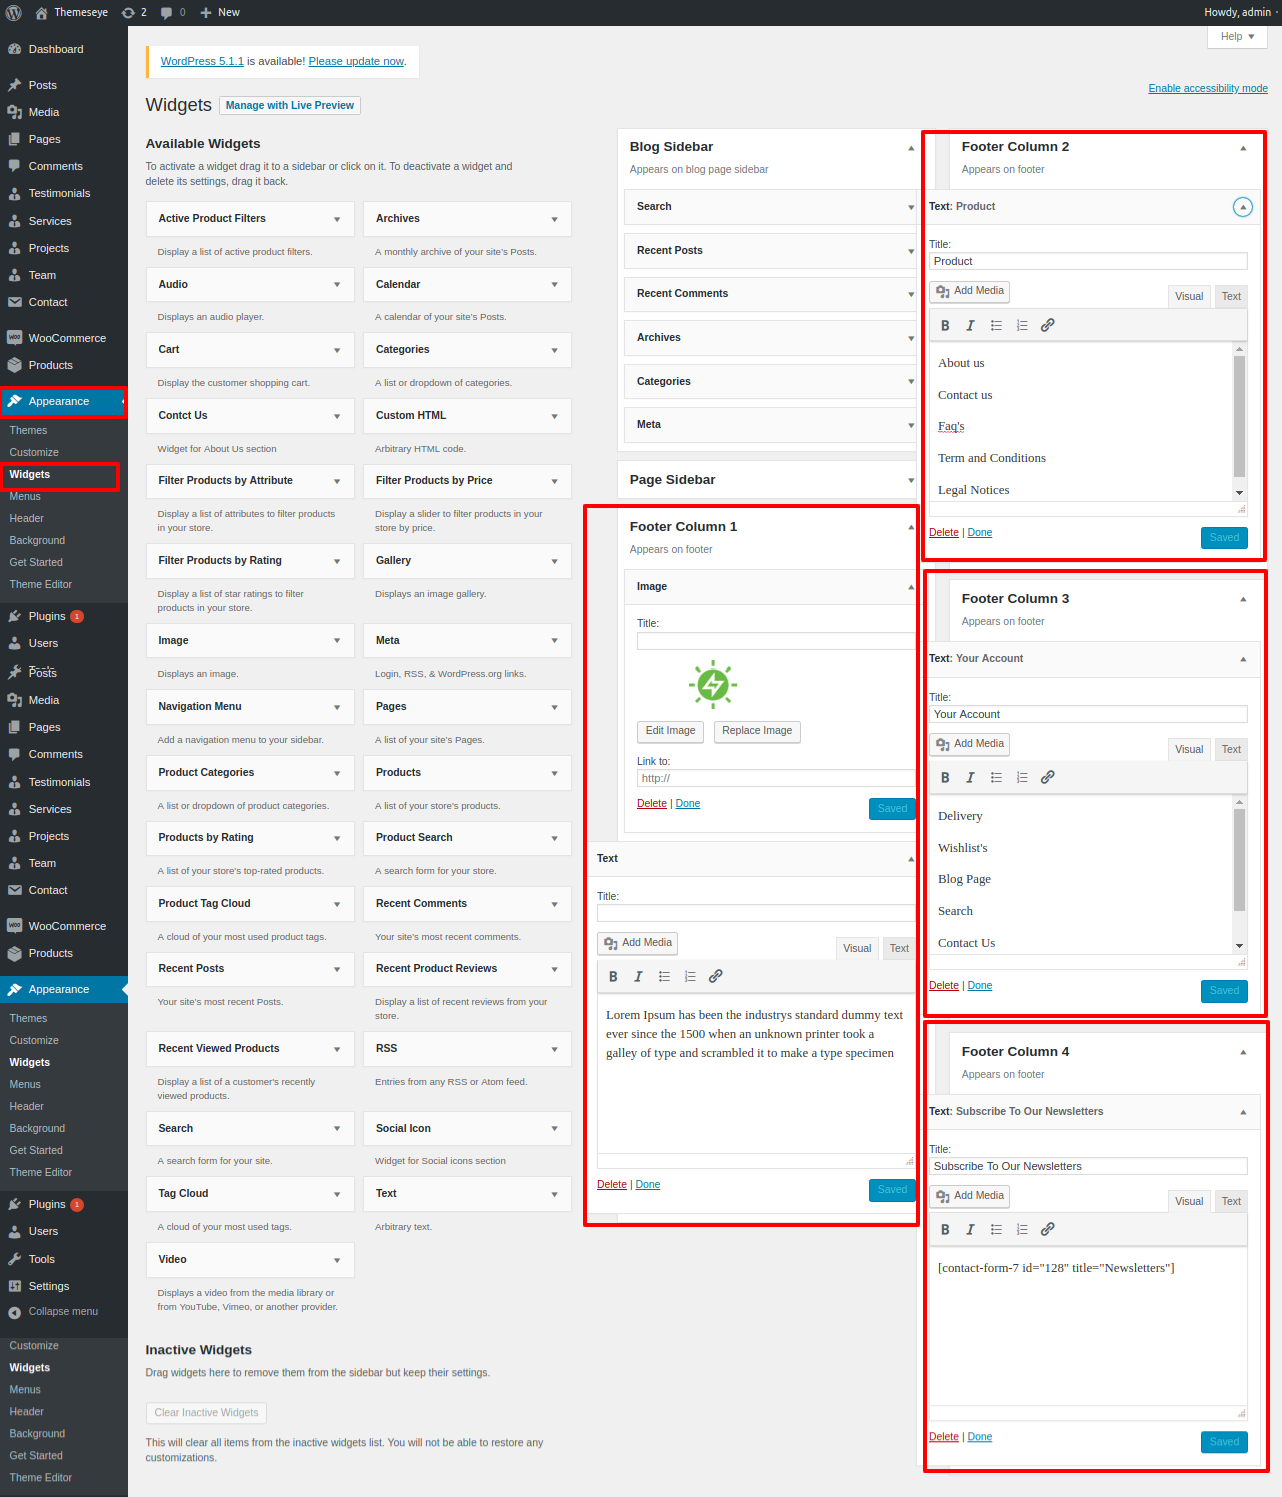This screenshot has width=1282, height=1497.
Task: Click Collapse menu in the sidebar
Action: pyautogui.click(x=62, y=1312)
